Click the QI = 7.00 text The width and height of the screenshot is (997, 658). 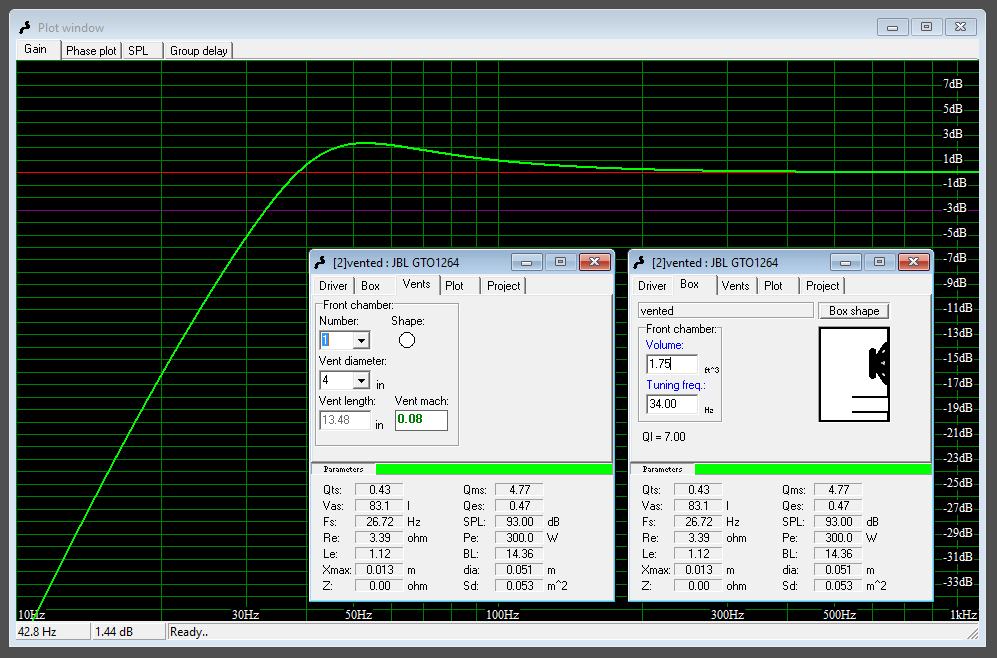664,437
